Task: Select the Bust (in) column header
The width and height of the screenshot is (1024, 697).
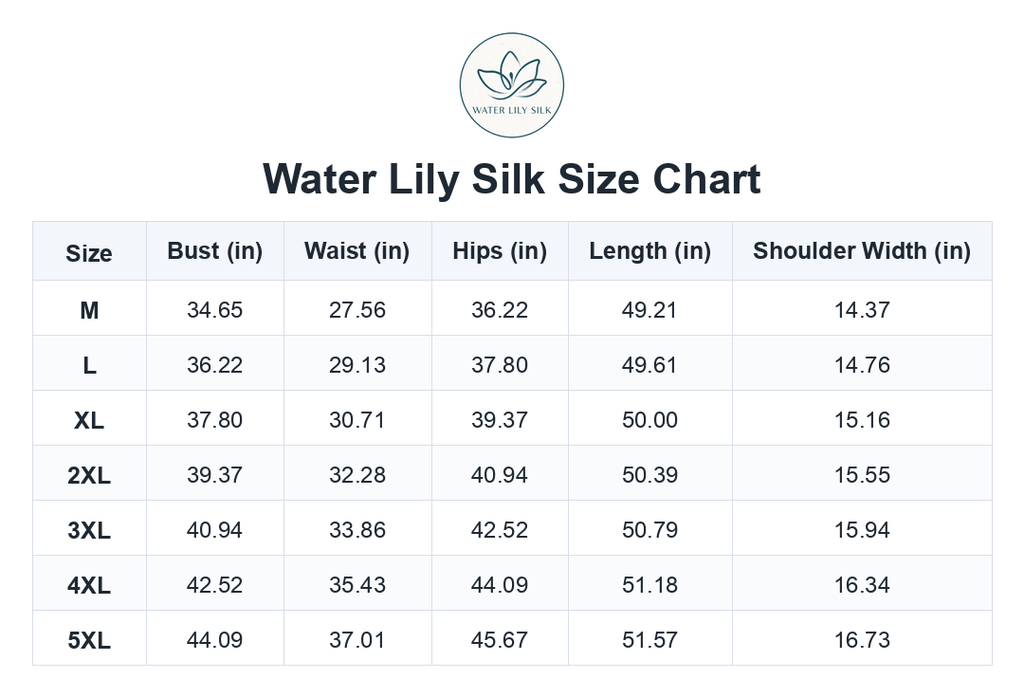Action: tap(215, 251)
